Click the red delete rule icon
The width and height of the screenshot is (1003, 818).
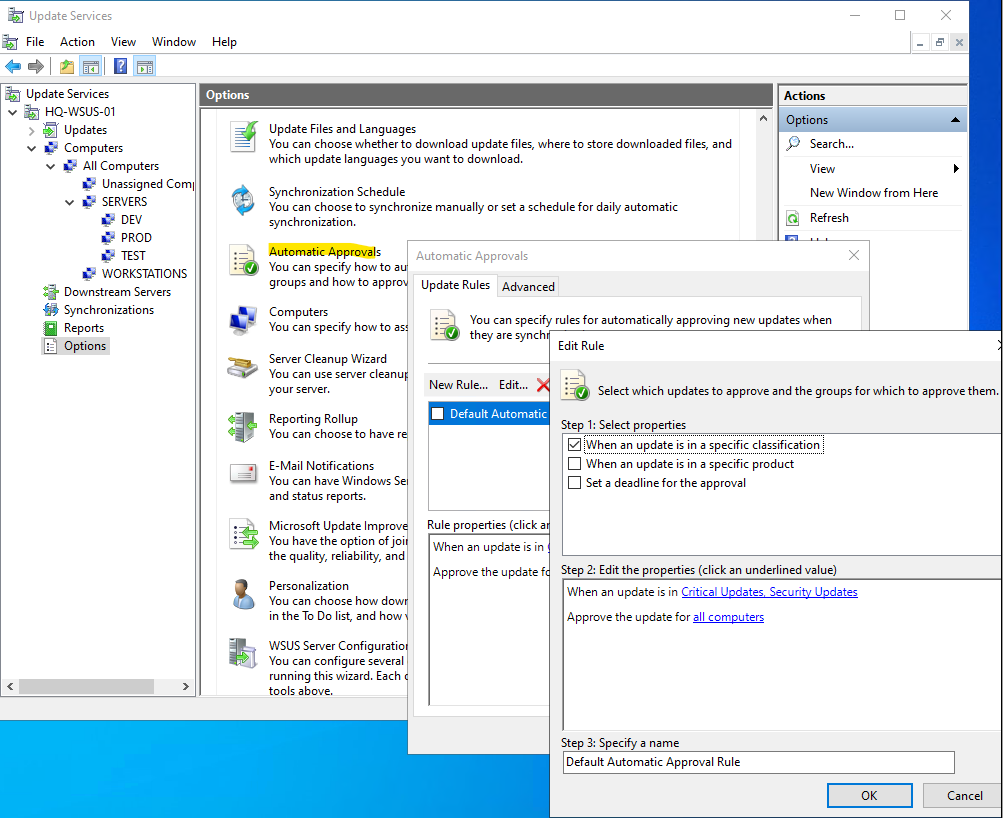point(543,385)
